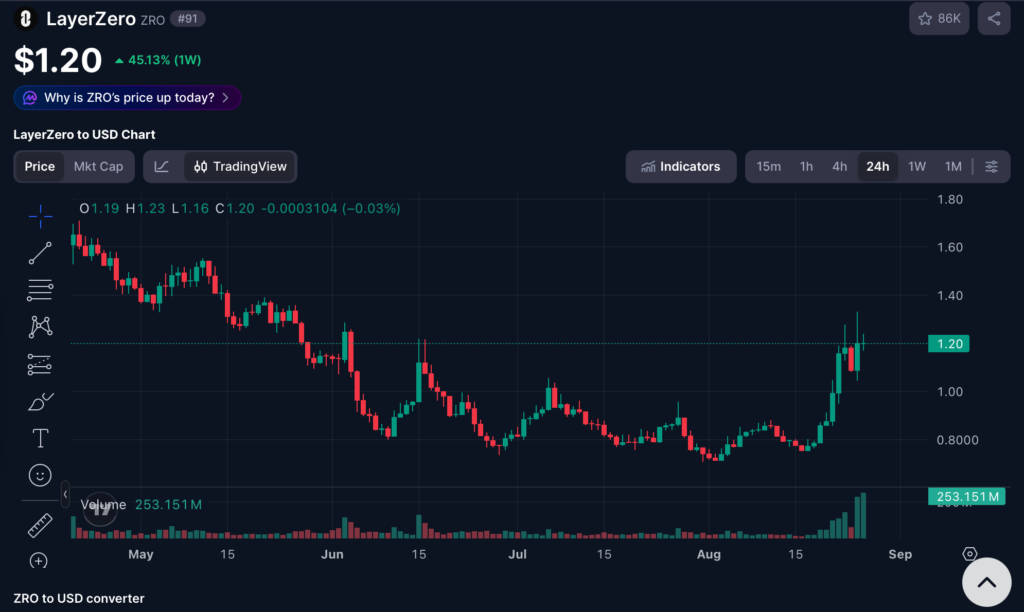Open "Why is ZRO's price up today?"
The image size is (1024, 612).
[127, 98]
